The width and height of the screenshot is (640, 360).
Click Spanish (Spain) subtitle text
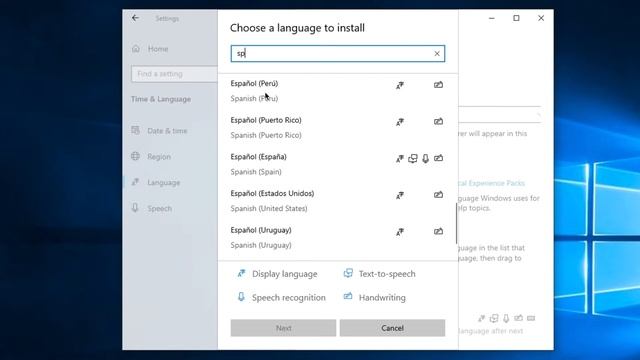click(x=256, y=172)
